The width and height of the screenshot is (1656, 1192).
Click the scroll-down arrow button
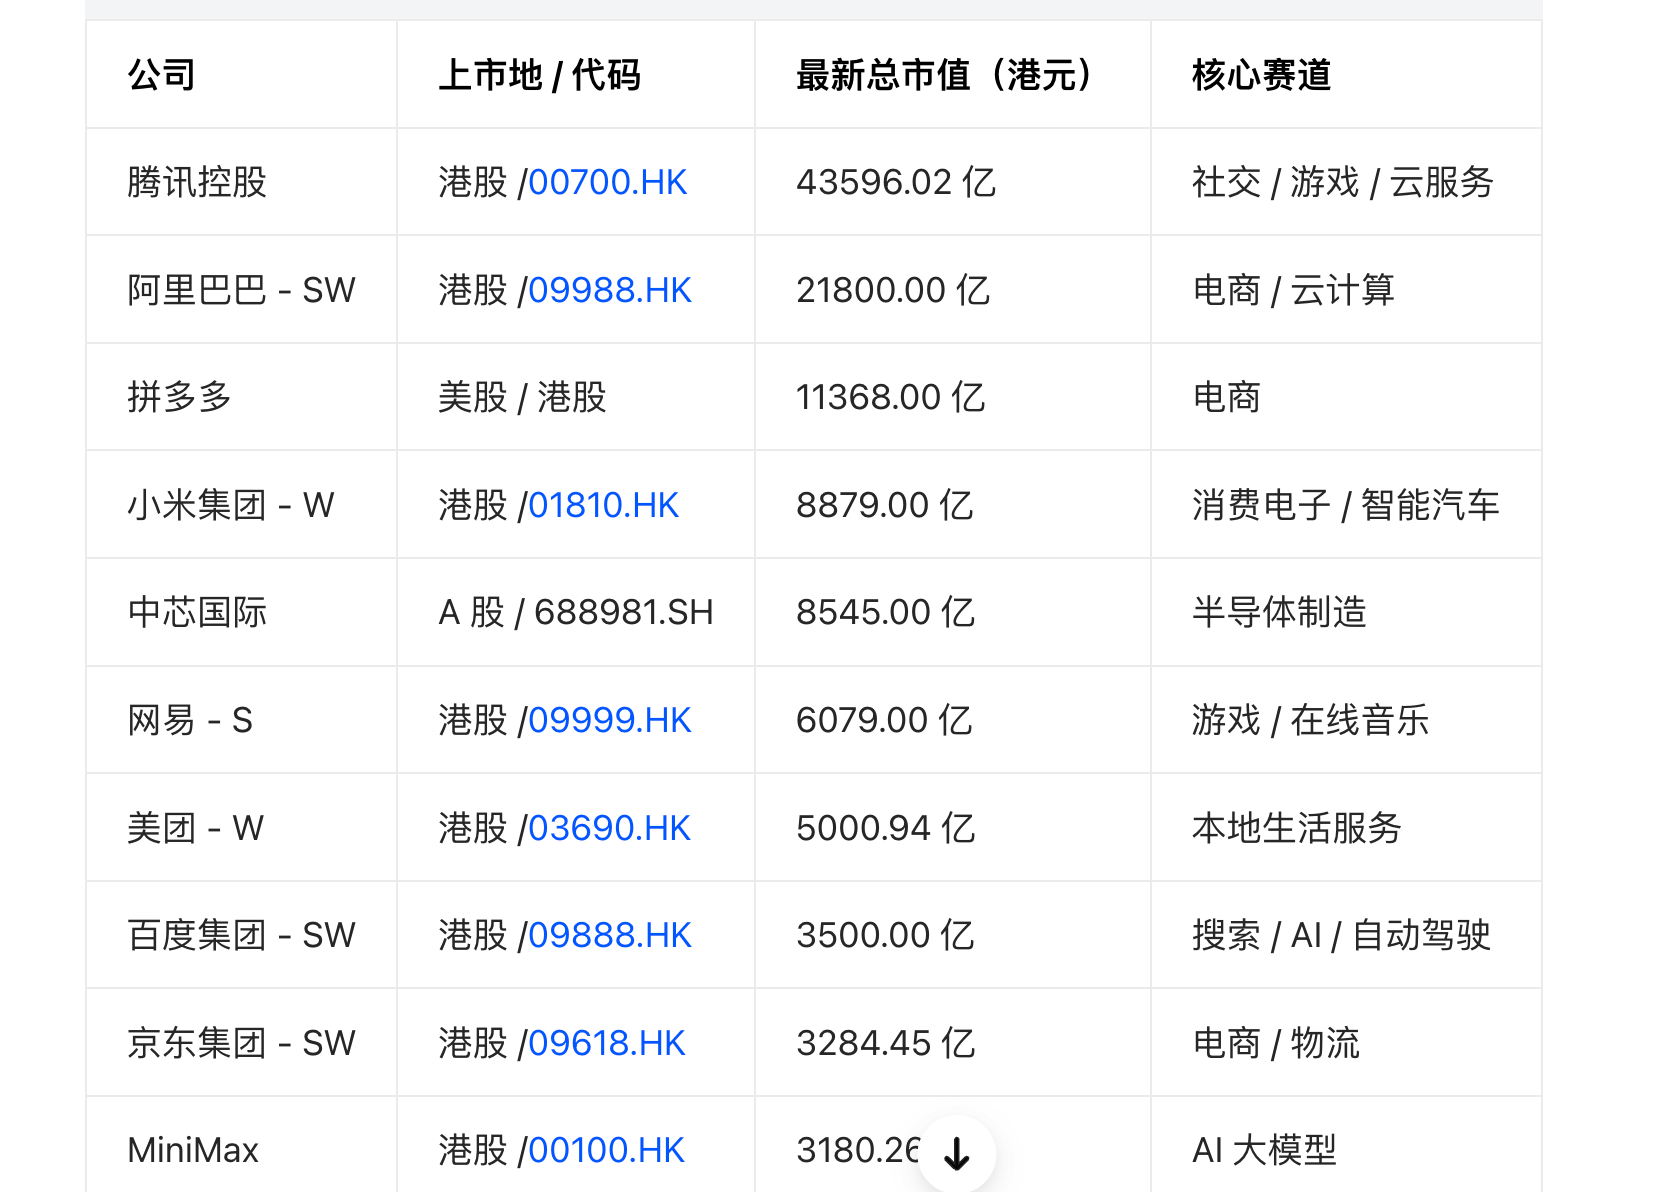(957, 1154)
